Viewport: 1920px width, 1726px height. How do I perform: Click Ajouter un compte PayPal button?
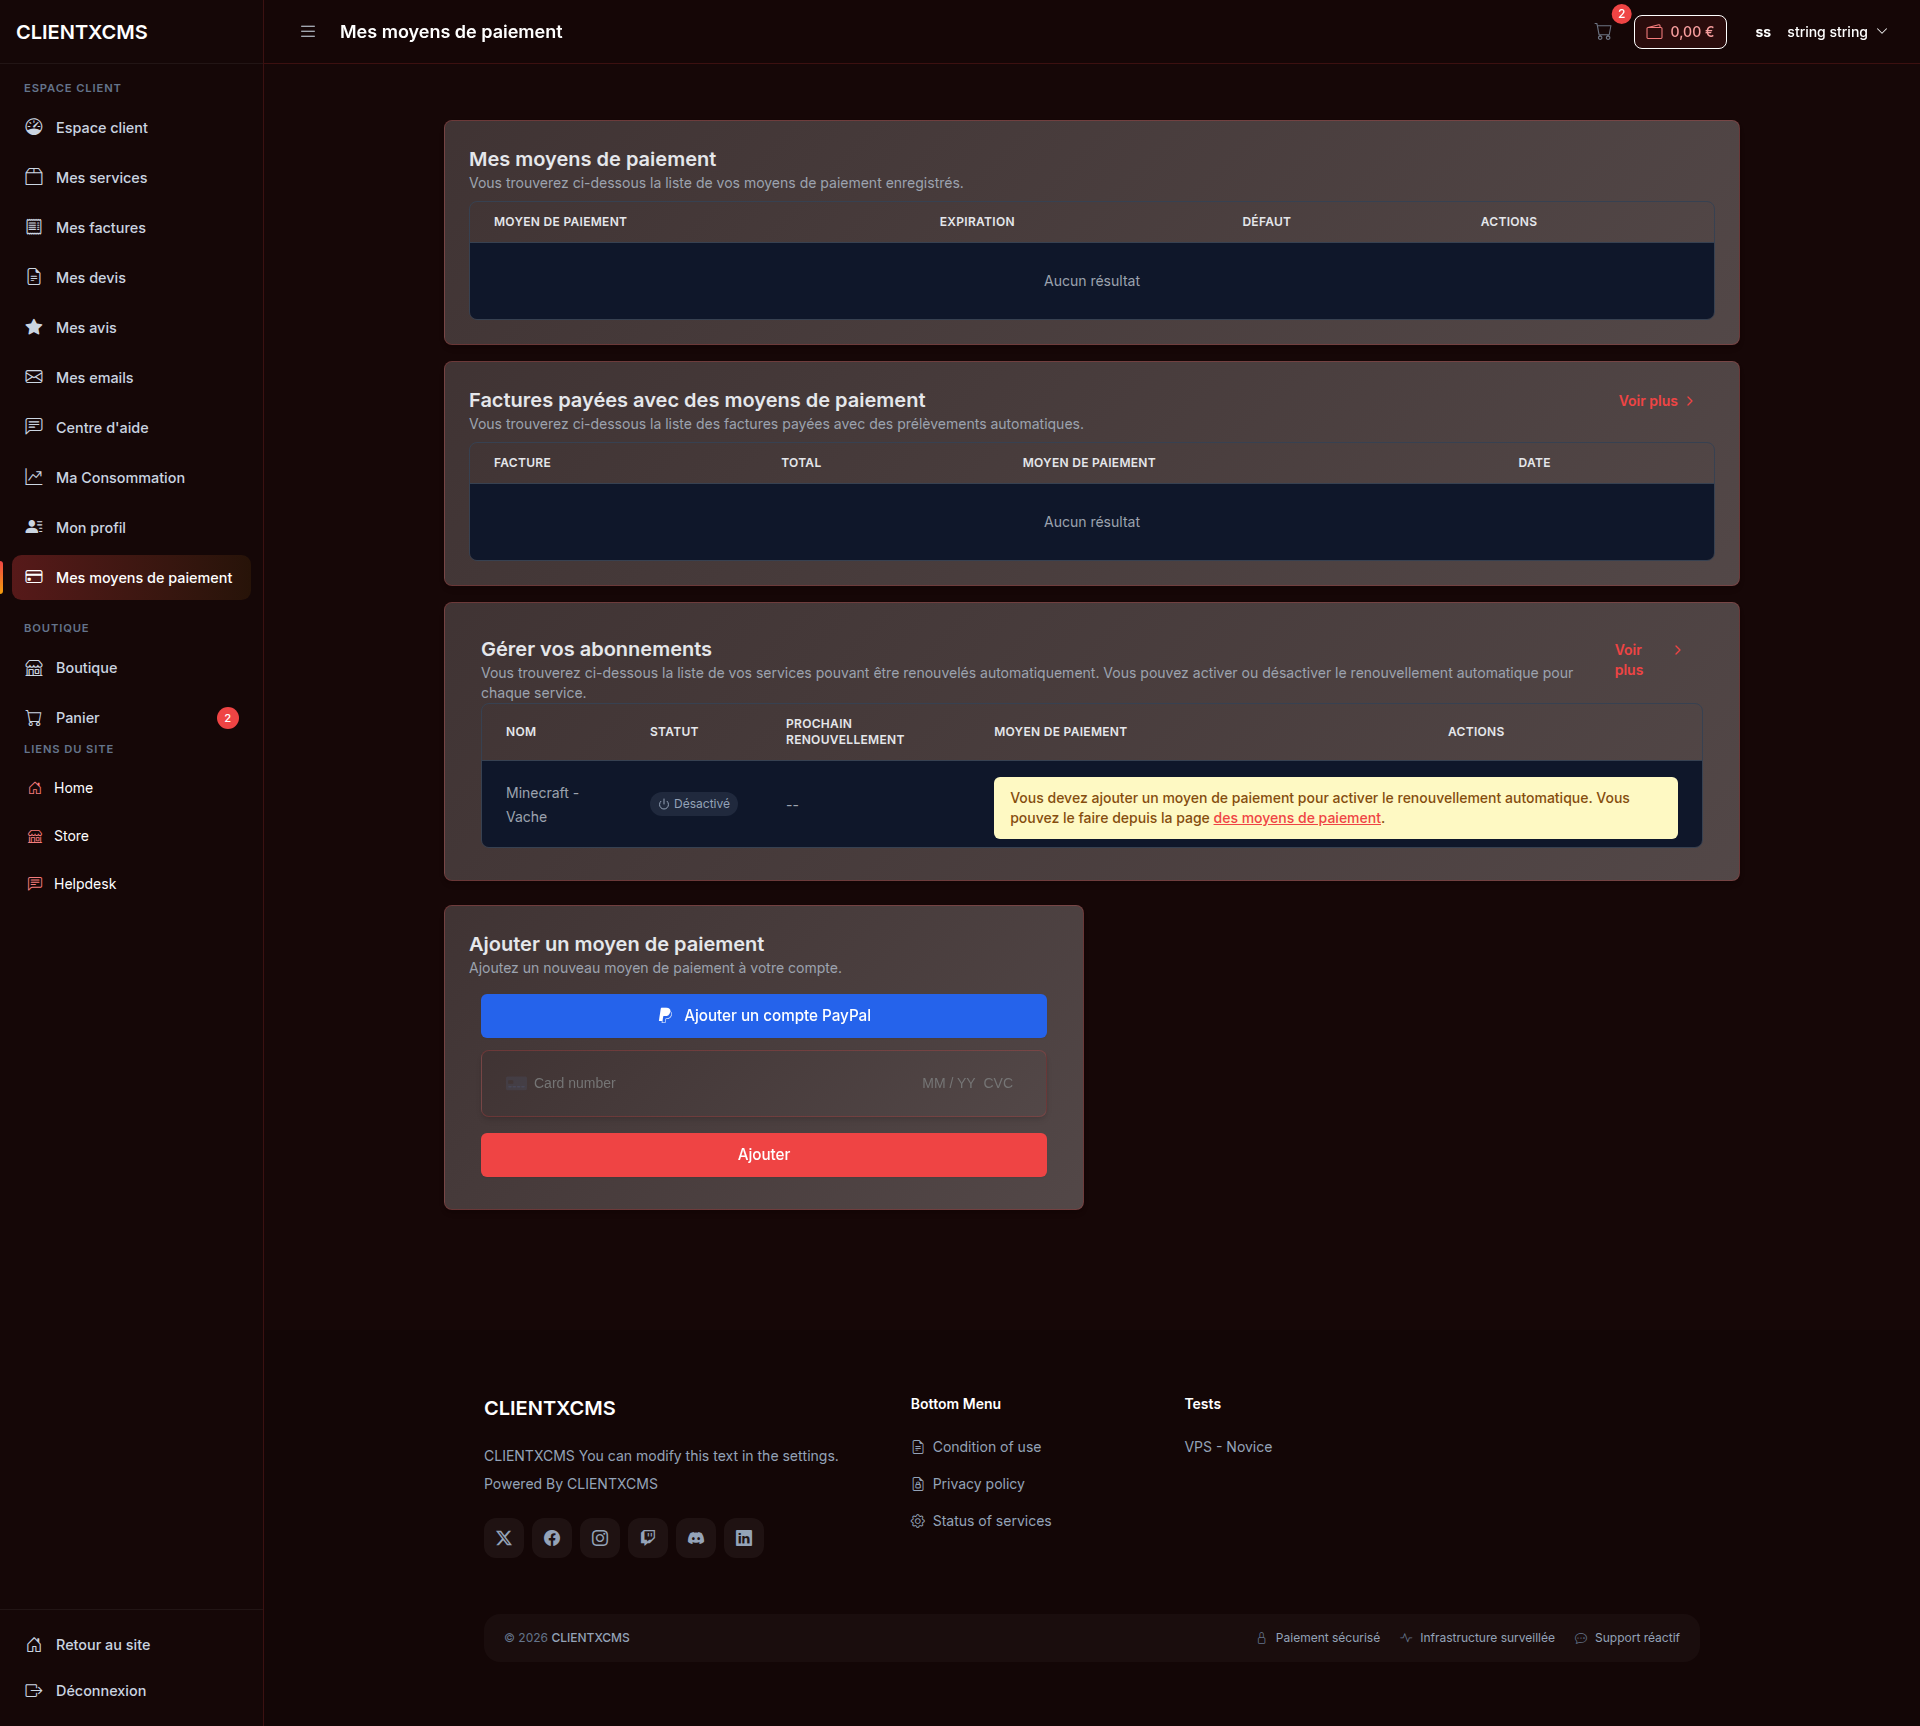click(764, 1016)
